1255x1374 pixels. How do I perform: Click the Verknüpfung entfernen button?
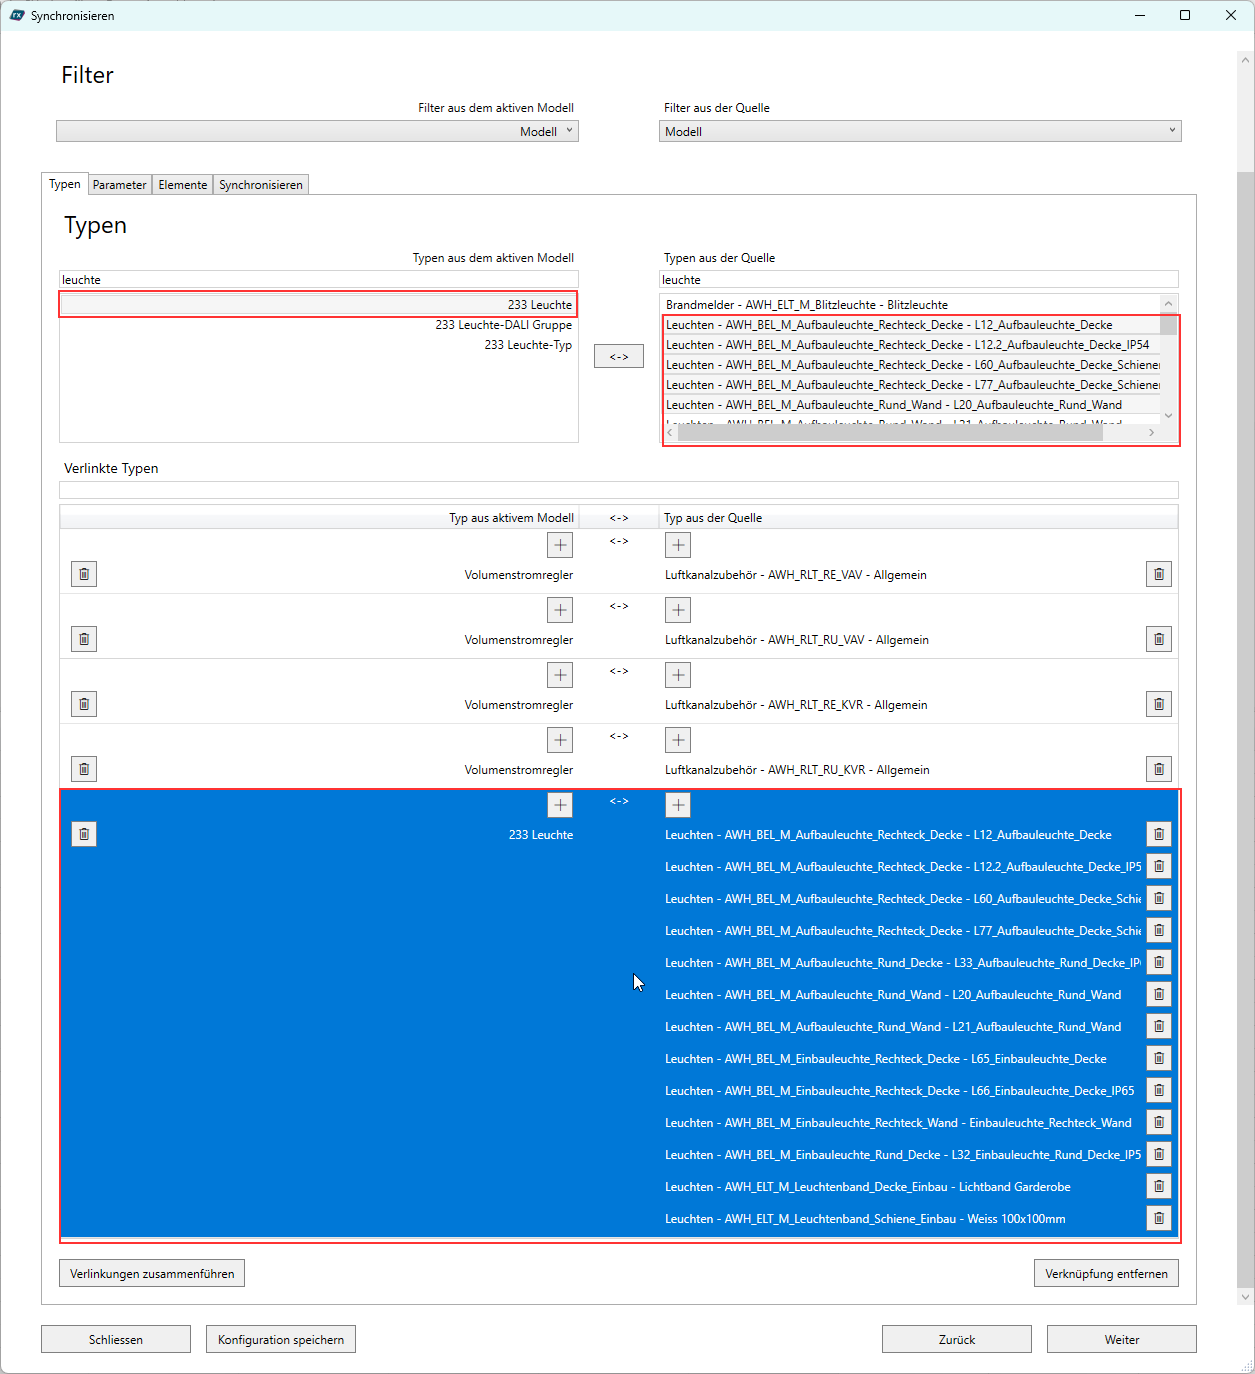[1106, 1273]
